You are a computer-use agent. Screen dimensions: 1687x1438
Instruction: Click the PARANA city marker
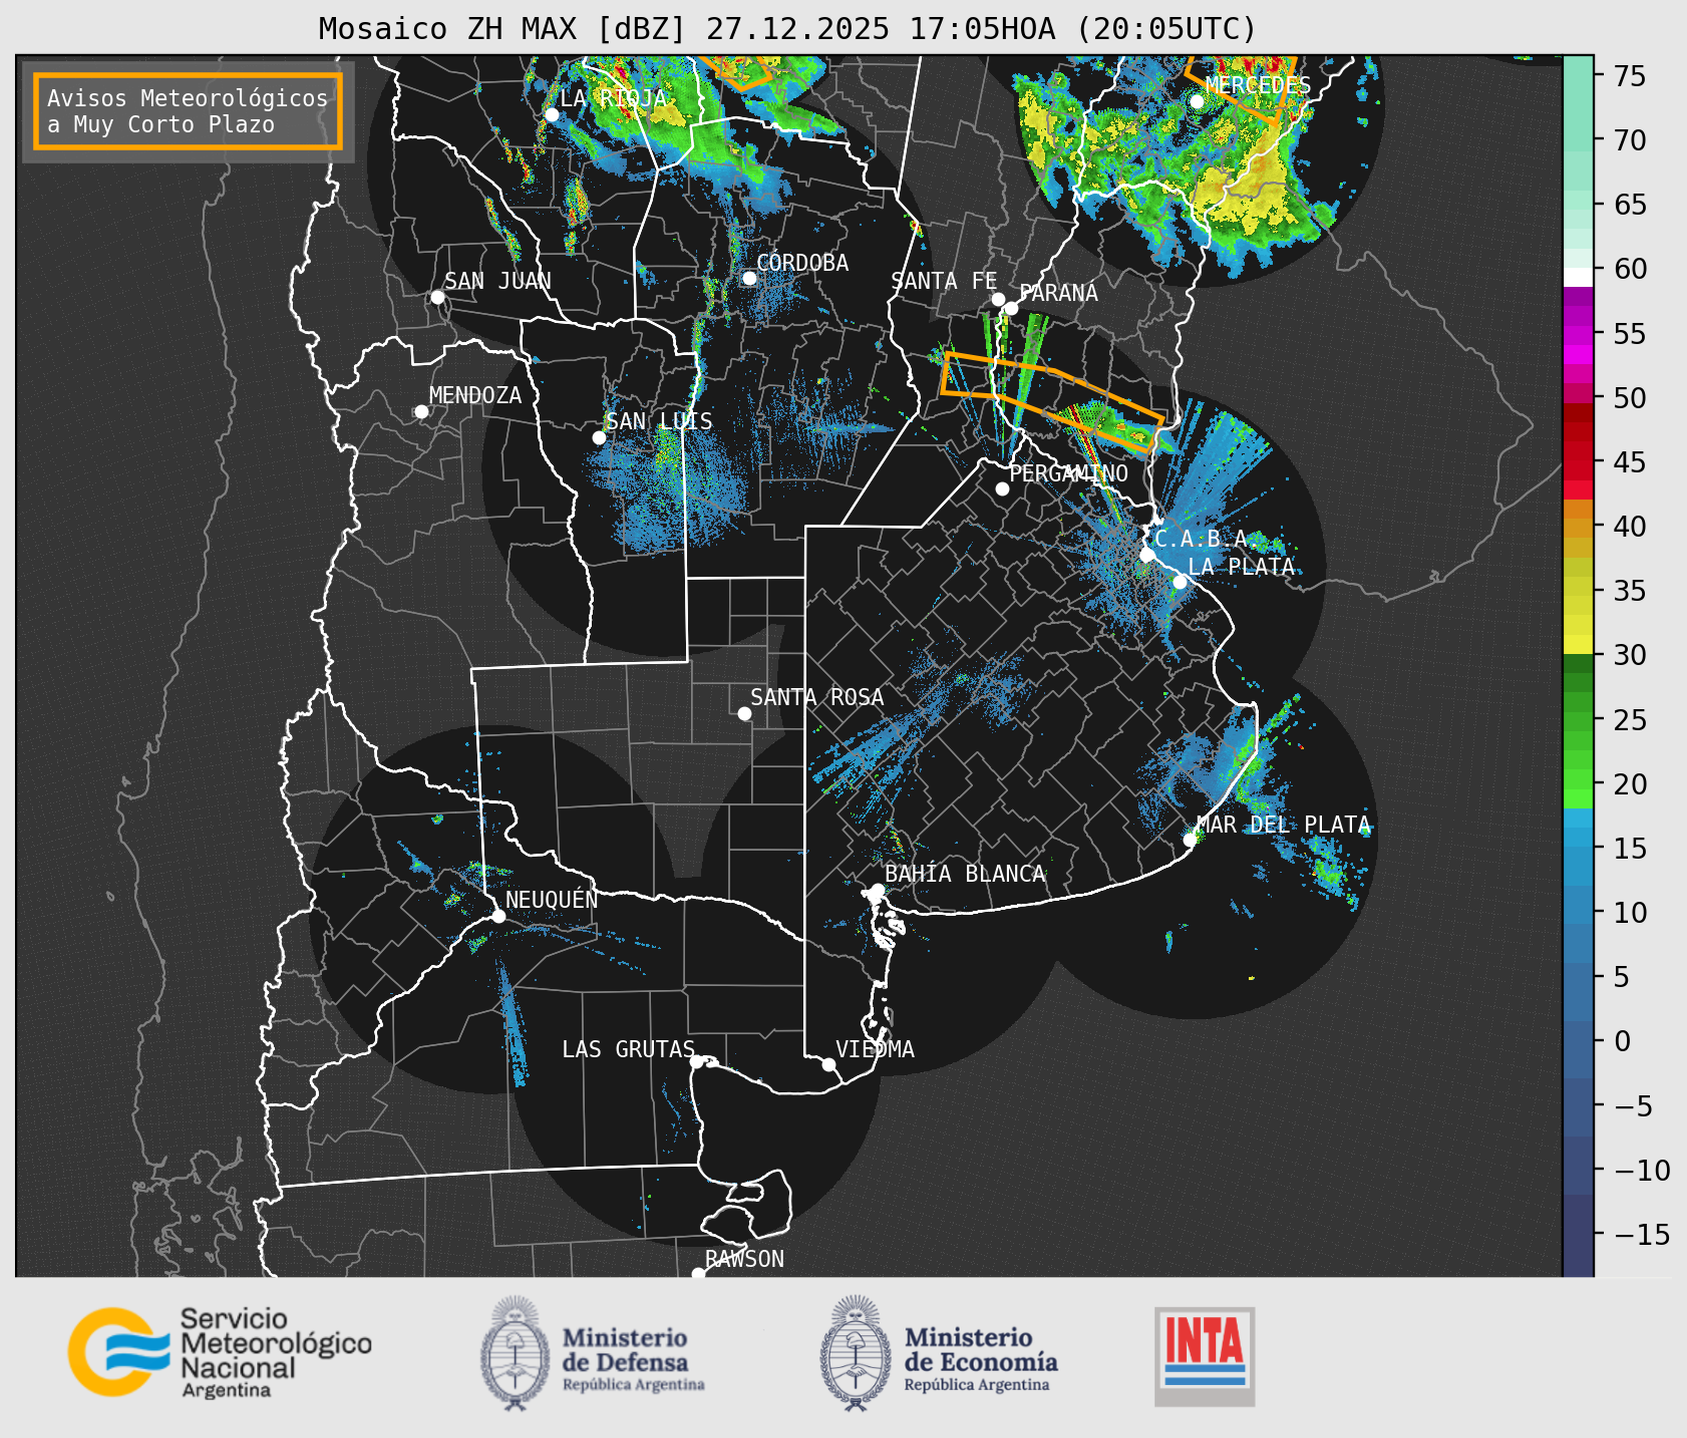click(1011, 308)
